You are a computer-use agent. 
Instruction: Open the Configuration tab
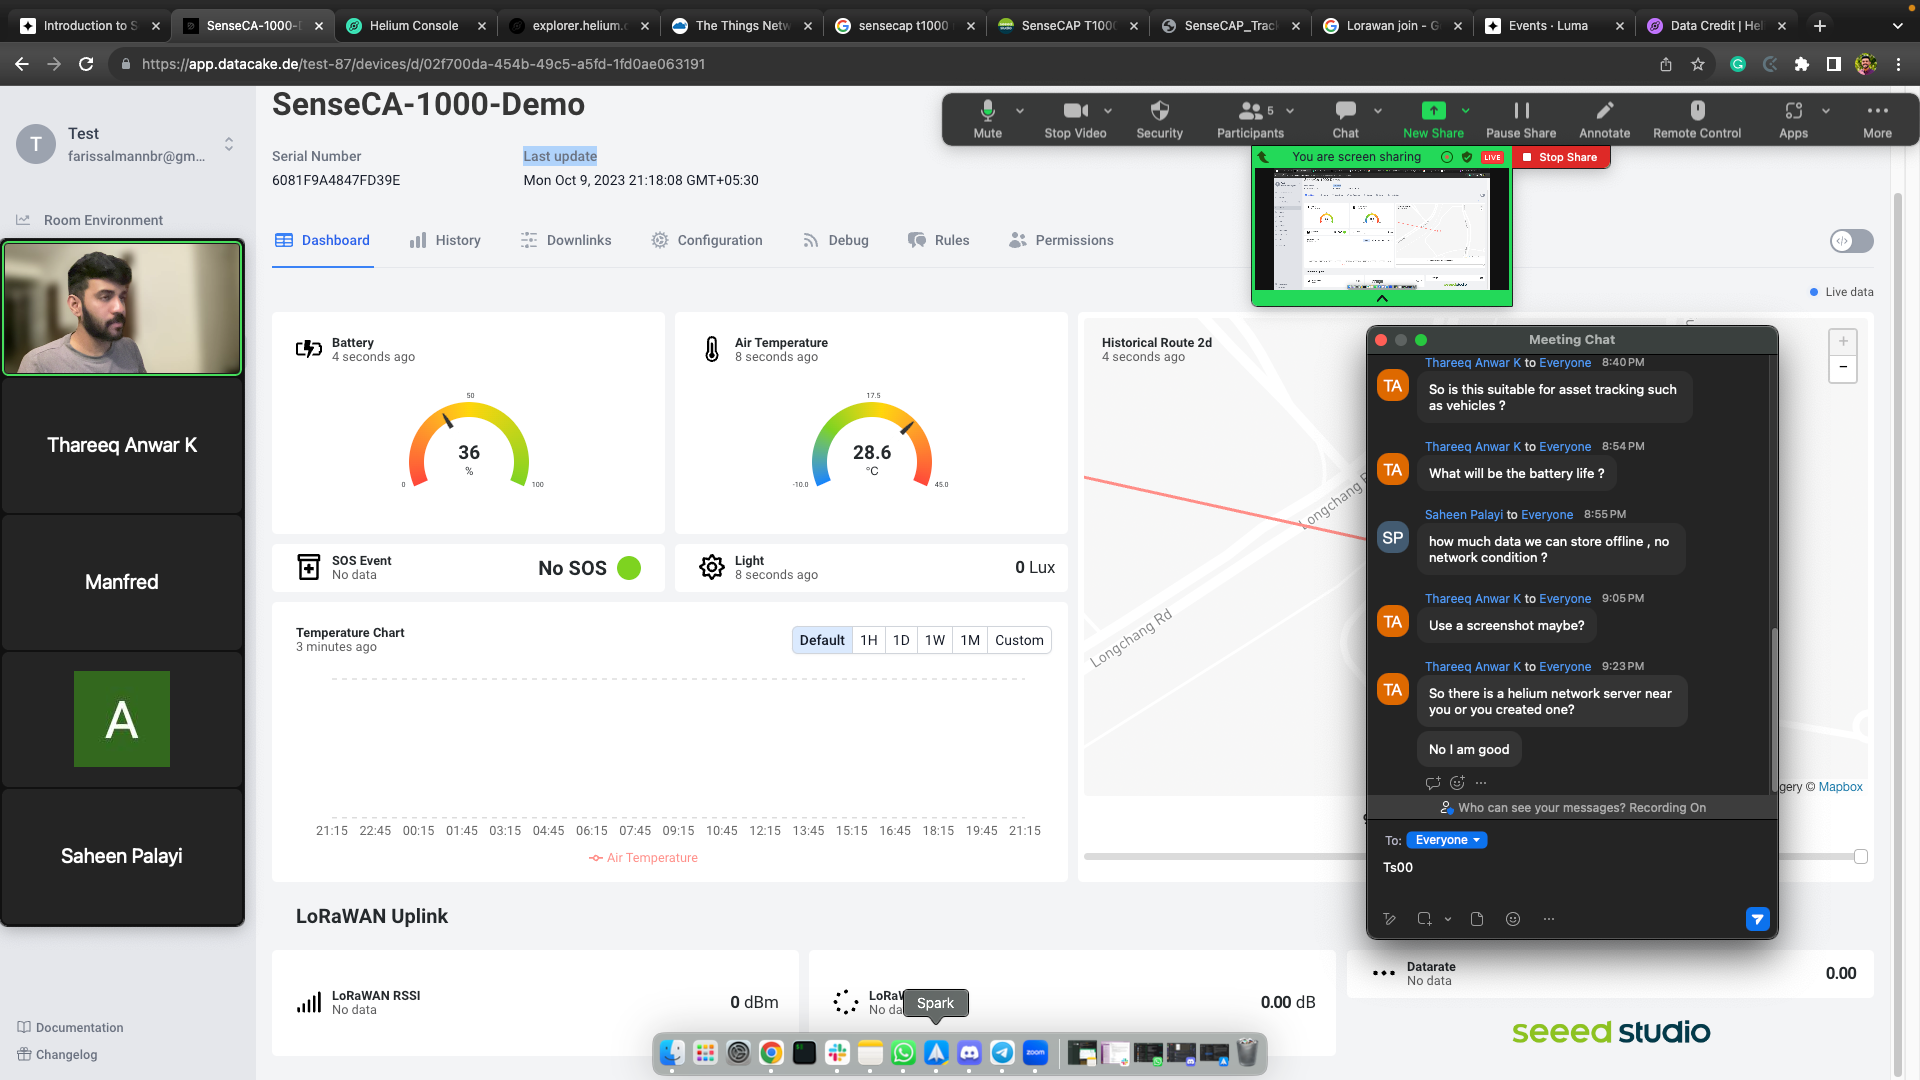(707, 240)
